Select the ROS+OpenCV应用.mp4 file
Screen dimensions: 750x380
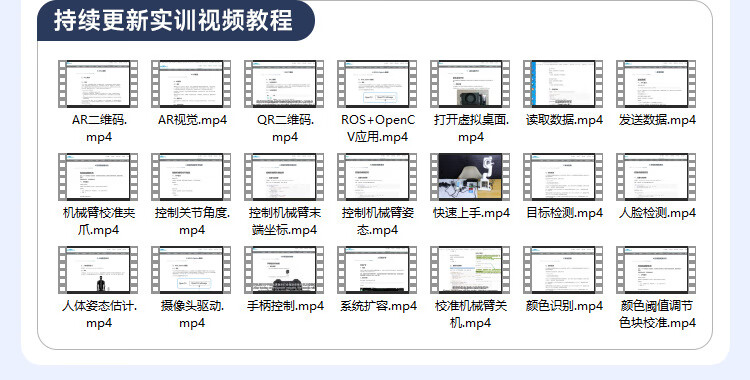tap(377, 84)
